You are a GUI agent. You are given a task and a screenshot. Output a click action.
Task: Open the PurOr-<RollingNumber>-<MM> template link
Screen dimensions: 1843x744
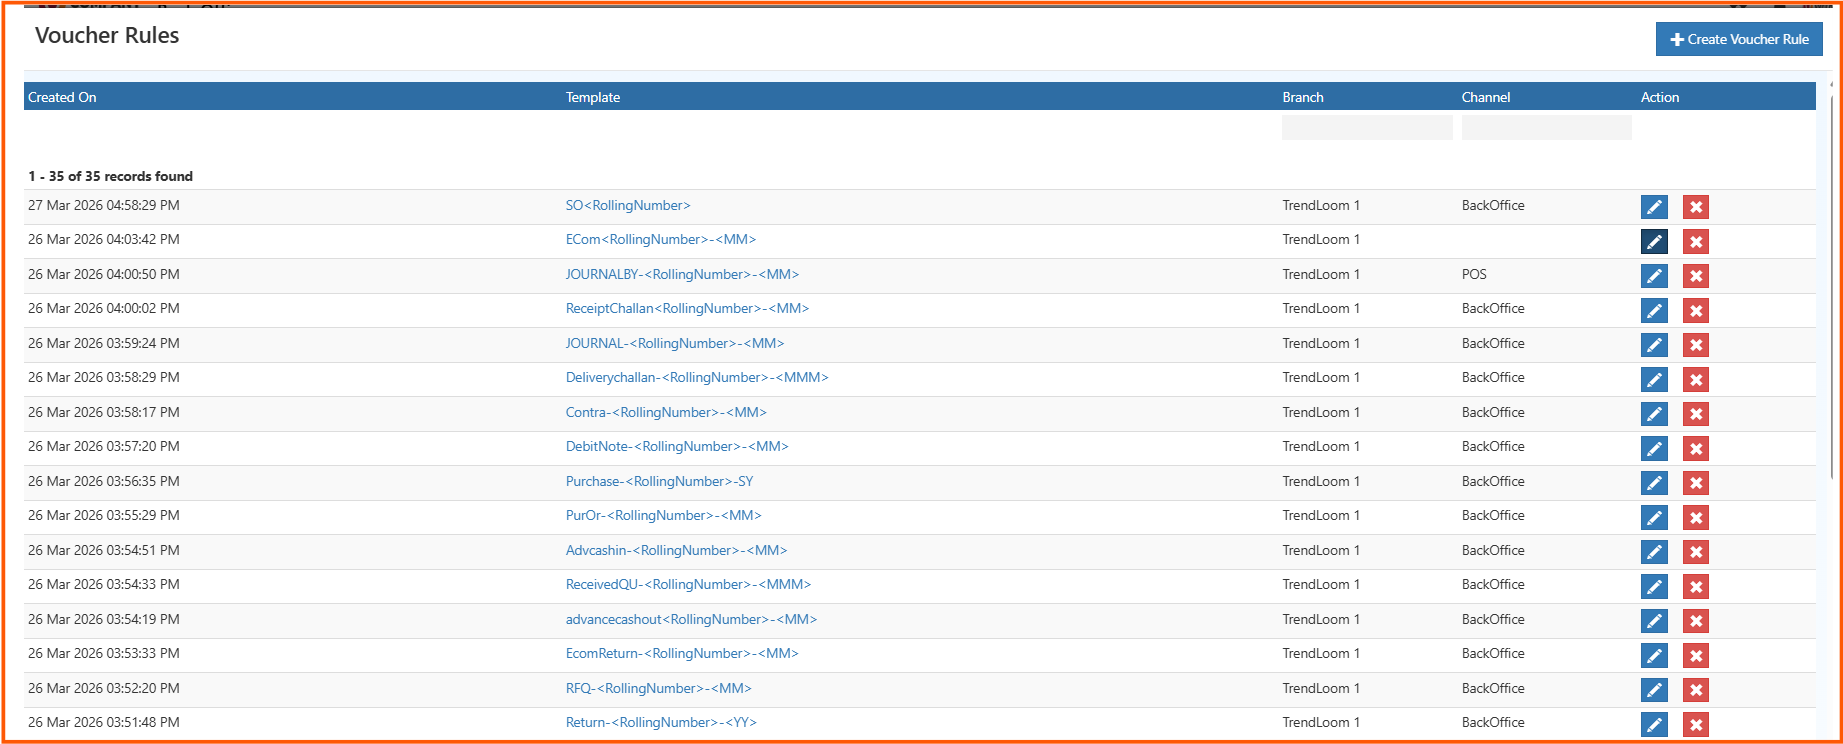tap(663, 515)
